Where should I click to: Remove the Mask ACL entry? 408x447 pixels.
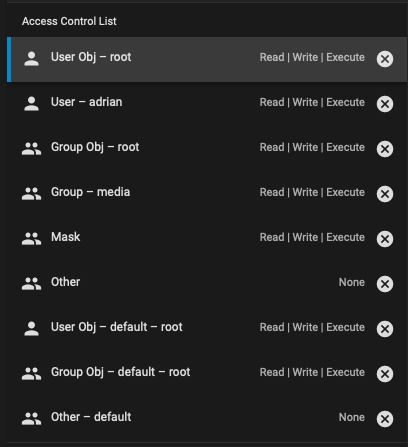[385, 239]
